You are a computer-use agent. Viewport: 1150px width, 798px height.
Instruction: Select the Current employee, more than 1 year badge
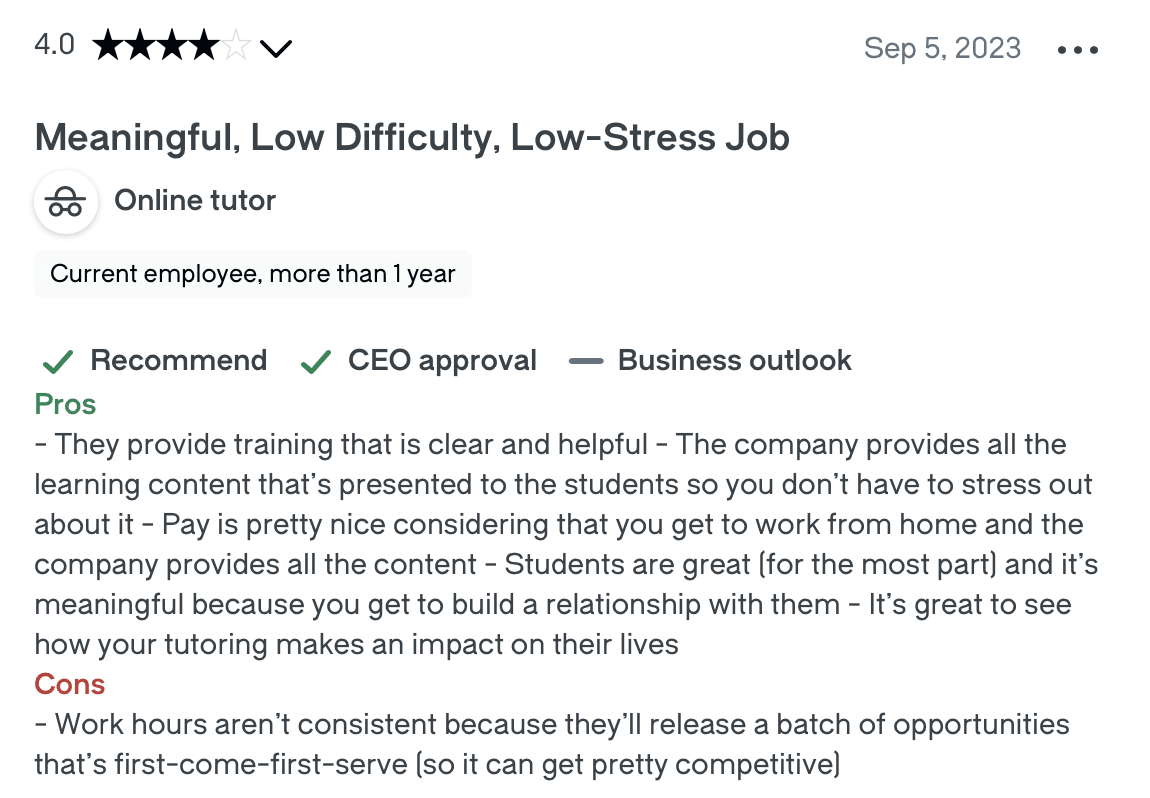point(253,273)
